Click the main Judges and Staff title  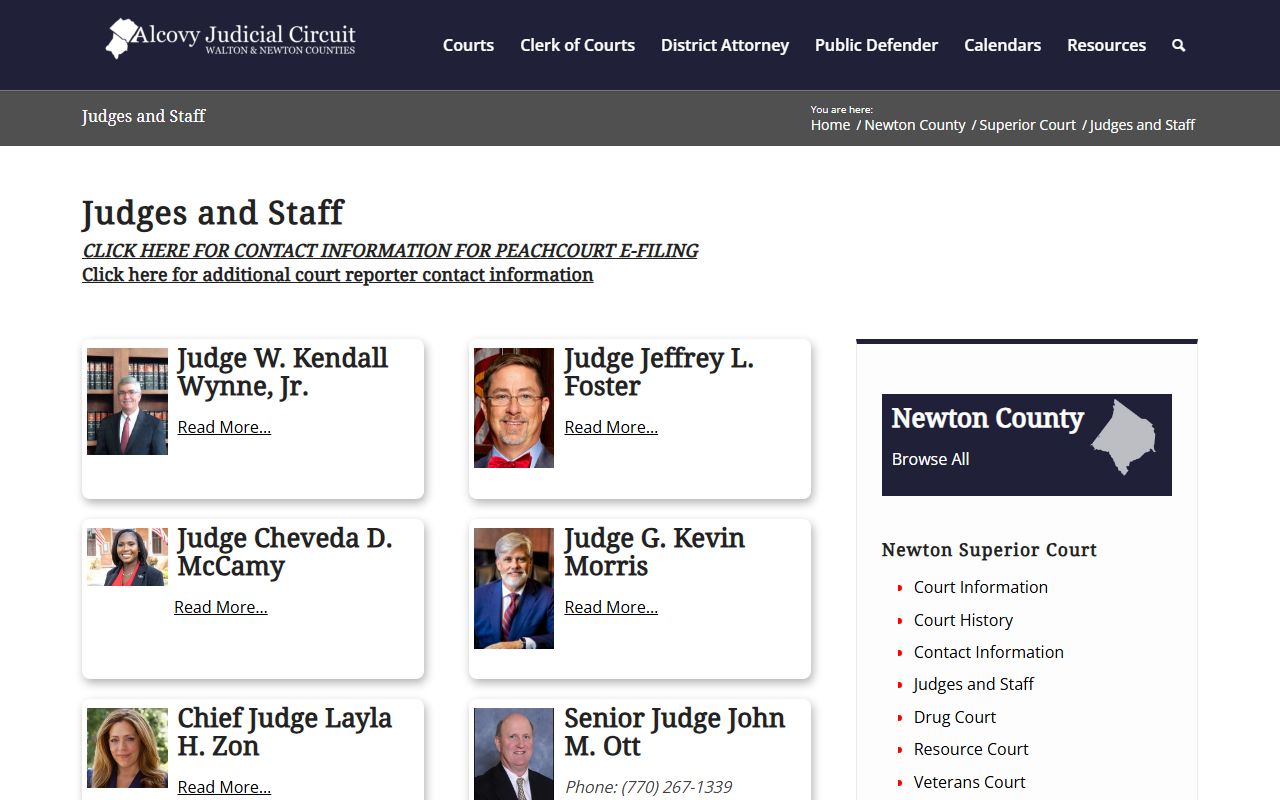pos(213,212)
